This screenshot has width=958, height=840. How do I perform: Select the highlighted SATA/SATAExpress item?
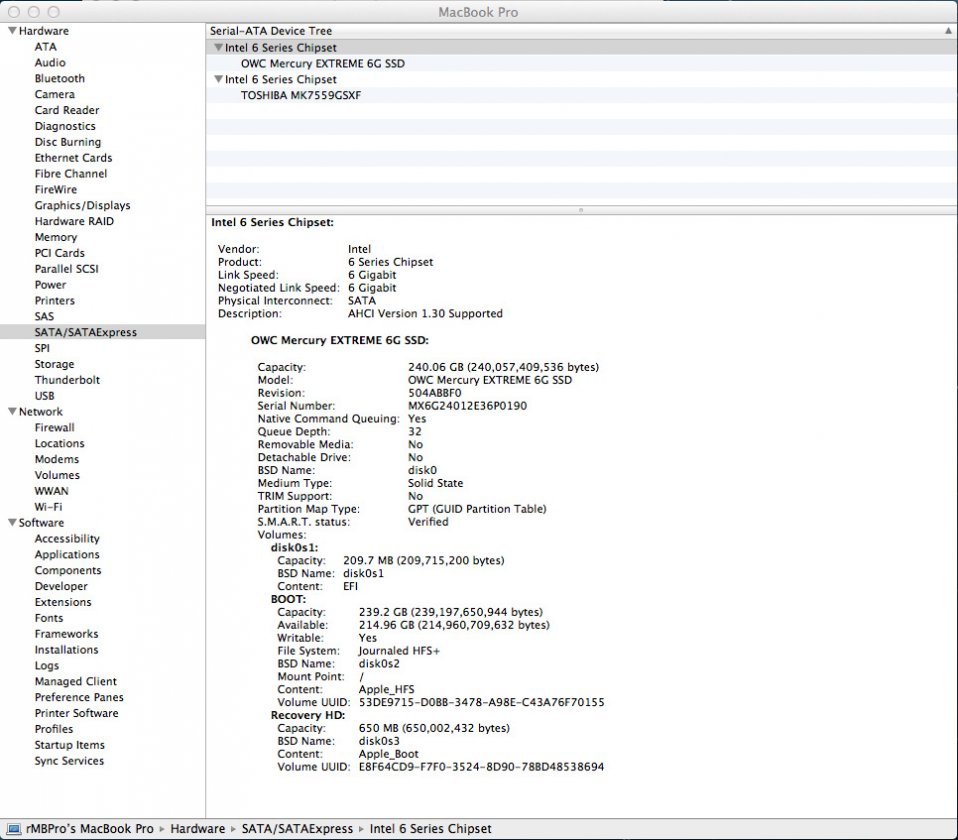point(86,332)
